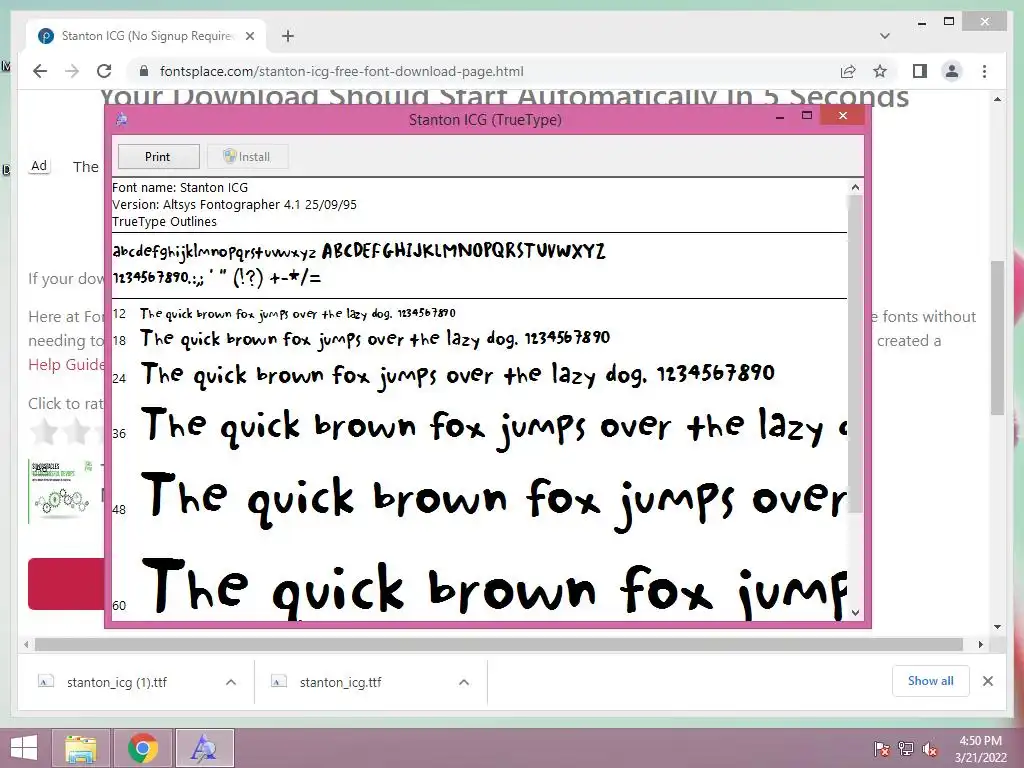Click the 'Font name: Stanton ICG' text
1024x768 pixels.
coord(180,187)
